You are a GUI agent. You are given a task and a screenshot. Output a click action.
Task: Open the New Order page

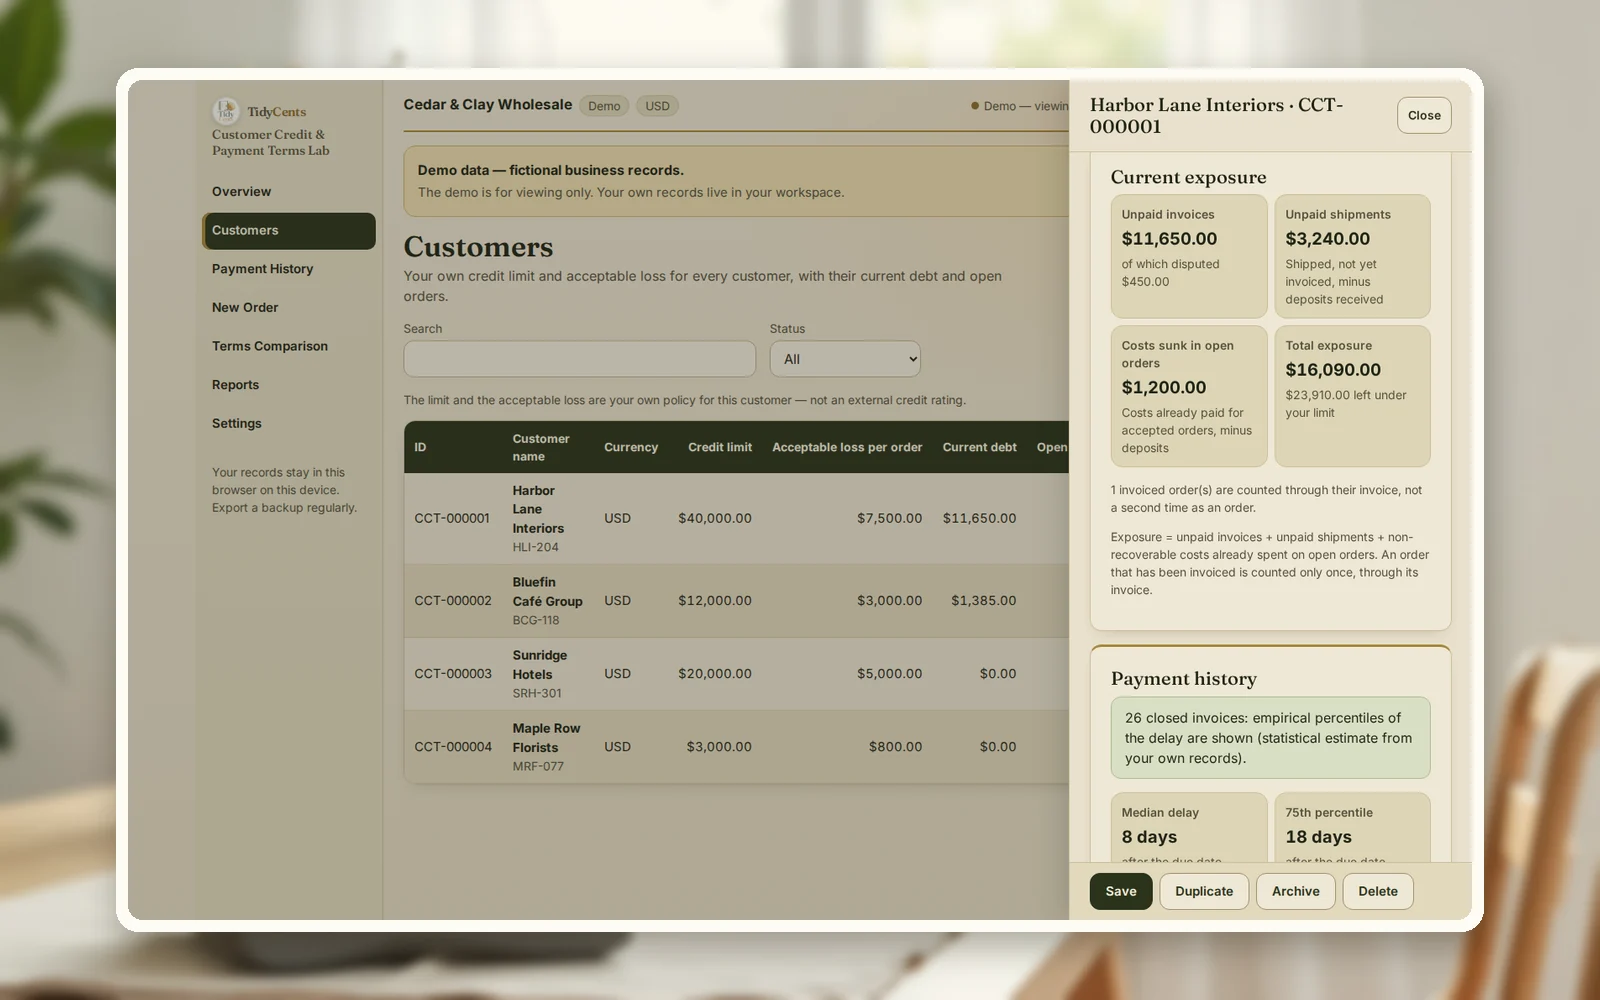point(288,308)
